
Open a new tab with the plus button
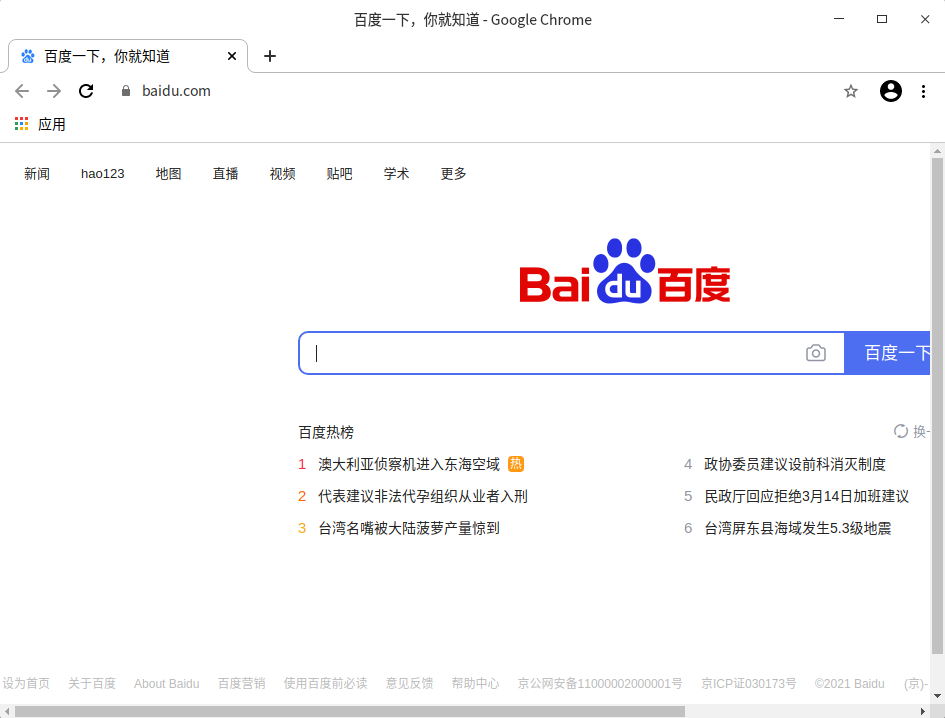[270, 56]
